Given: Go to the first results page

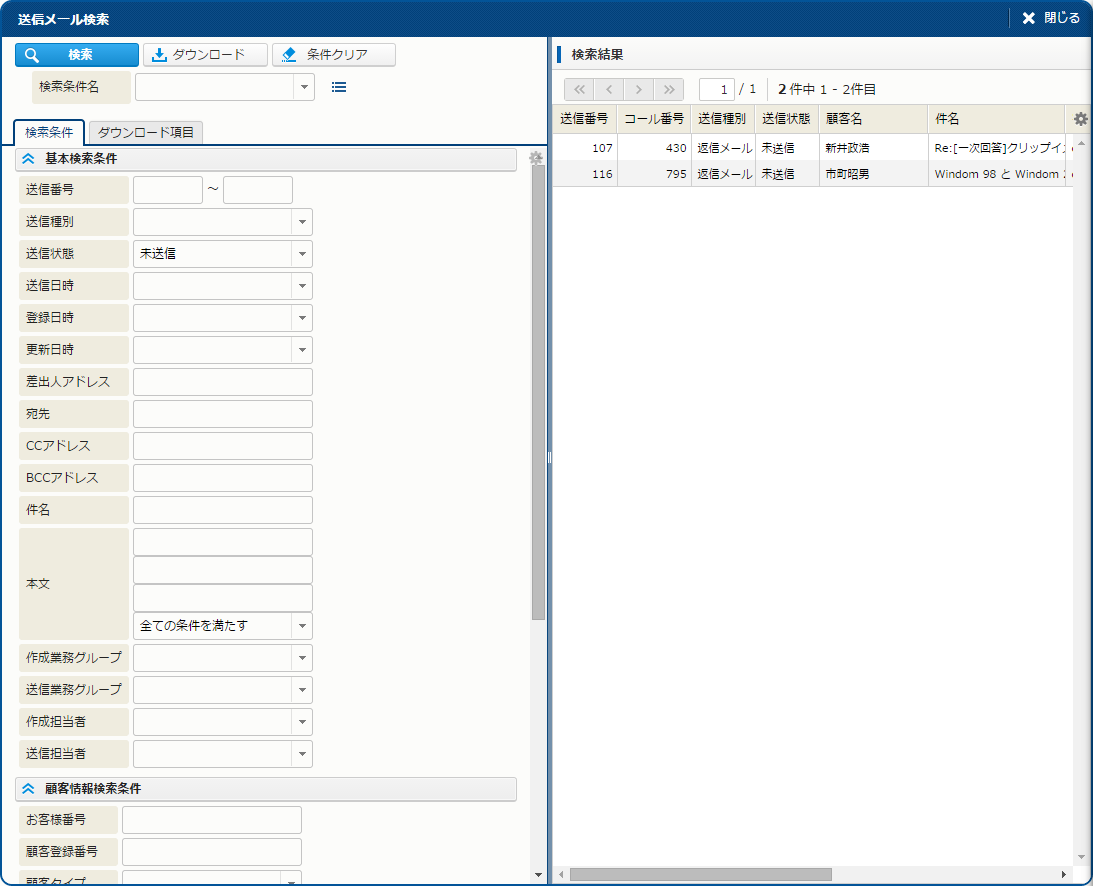Looking at the screenshot, I should 579,89.
